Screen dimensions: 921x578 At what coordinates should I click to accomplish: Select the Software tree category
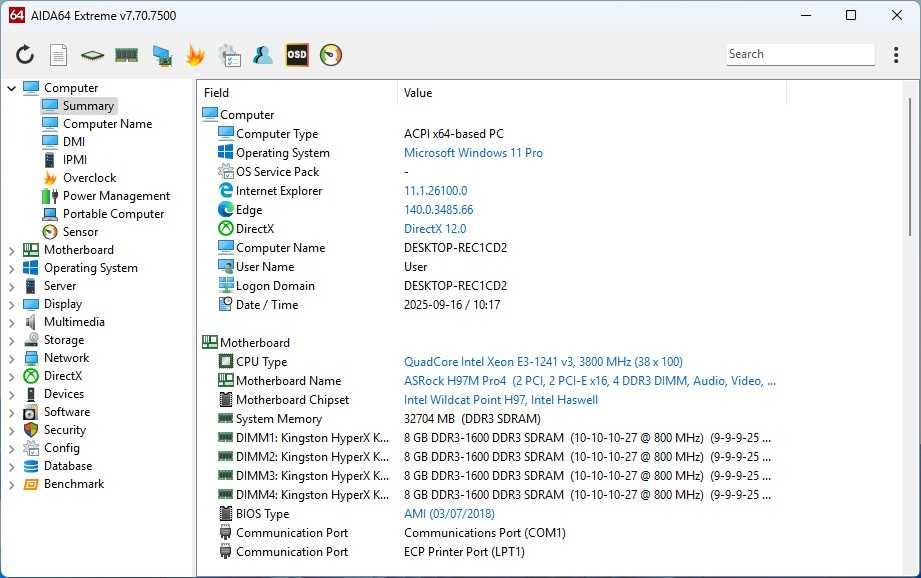[x=66, y=412]
